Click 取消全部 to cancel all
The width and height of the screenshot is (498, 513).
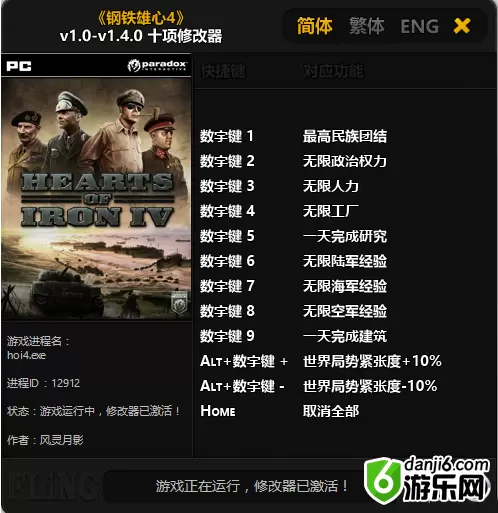tap(331, 411)
